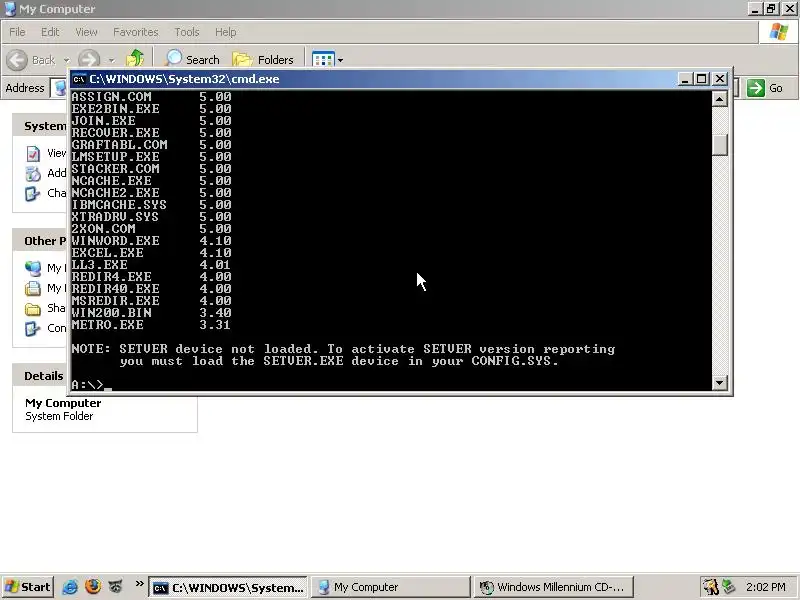This screenshot has height=600, width=800.
Task: Minimize the cmd.exe window
Action: pos(685,79)
